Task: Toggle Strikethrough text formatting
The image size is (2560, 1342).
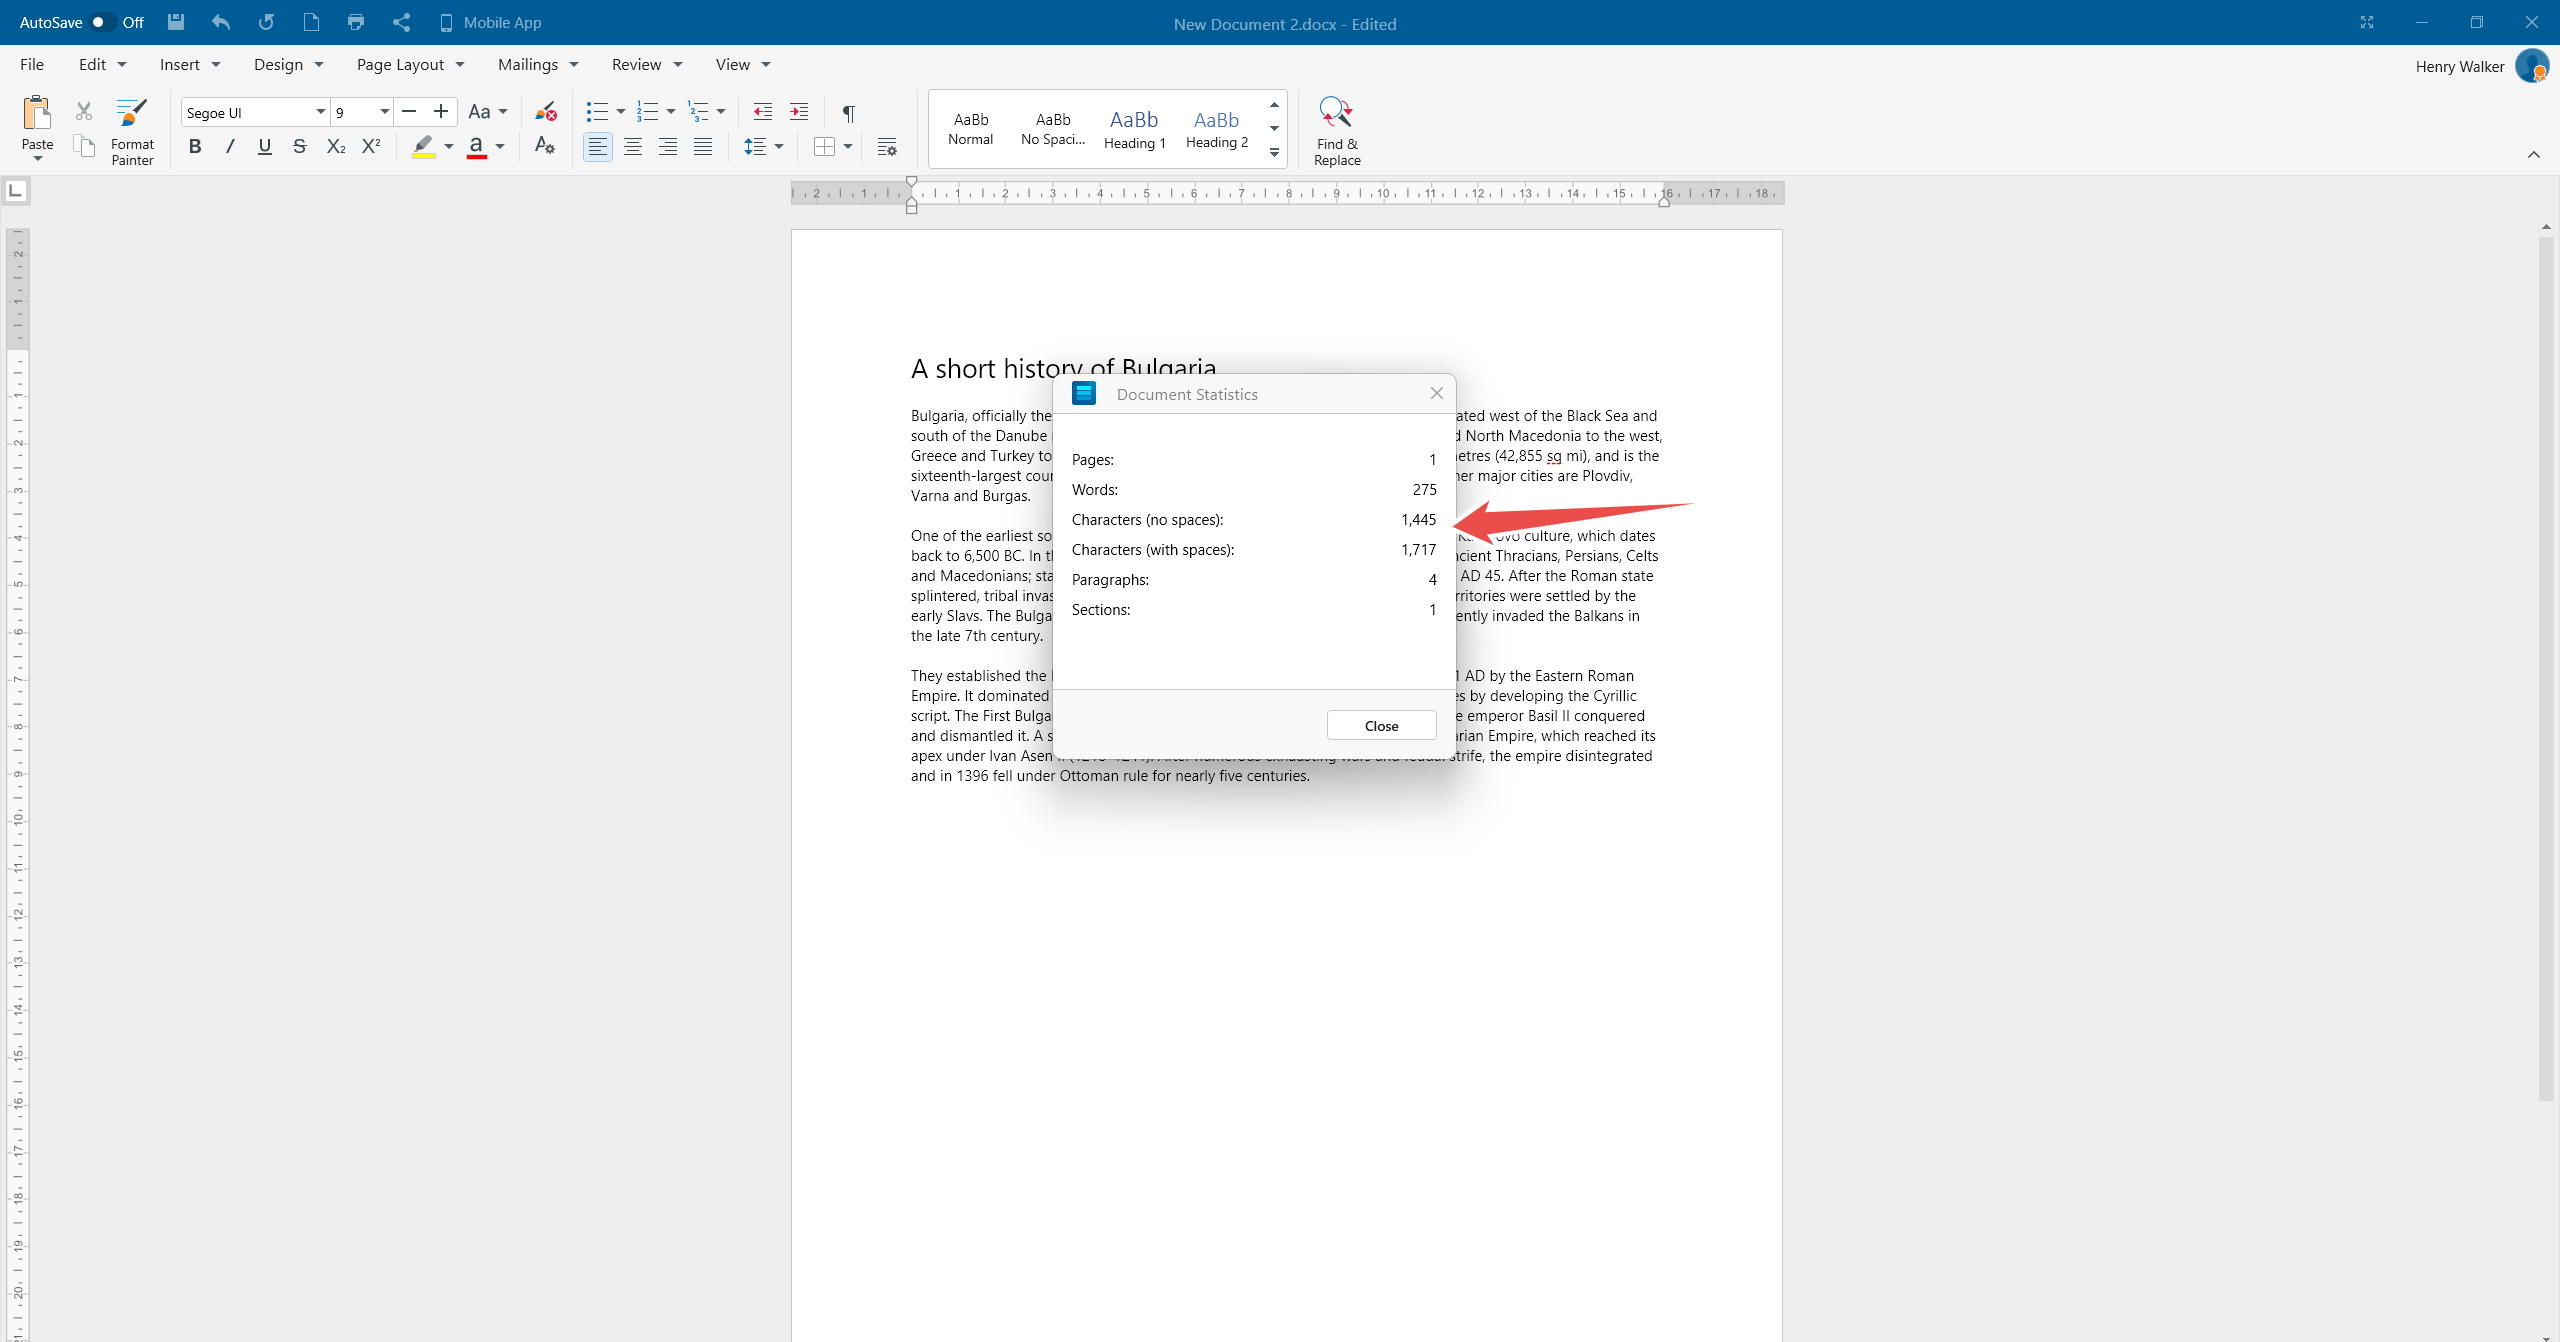Action: click(298, 149)
